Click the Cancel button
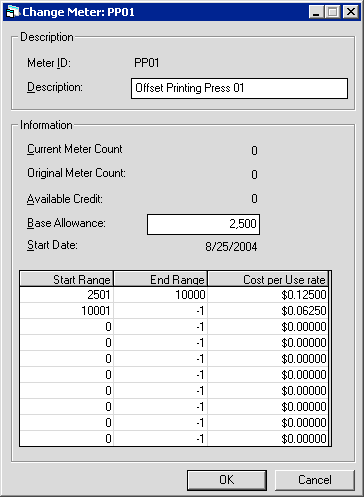Image resolution: width=364 pixels, height=497 pixels. (x=315, y=480)
